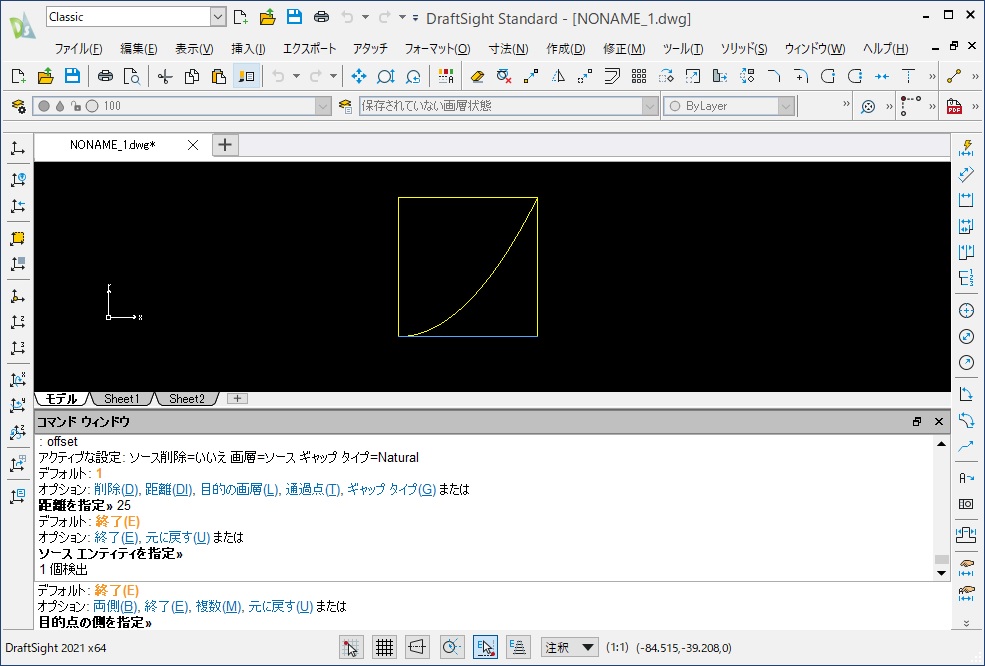985x666 pixels.
Task: Expand the layer list dropdown showing 100
Action: (x=323, y=106)
